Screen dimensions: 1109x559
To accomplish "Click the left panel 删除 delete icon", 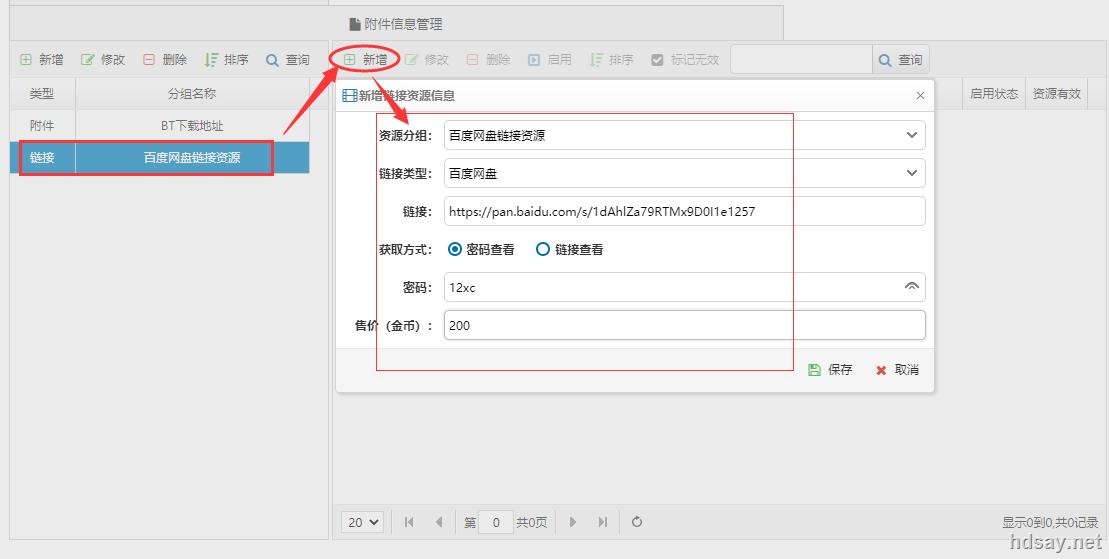I will point(149,60).
